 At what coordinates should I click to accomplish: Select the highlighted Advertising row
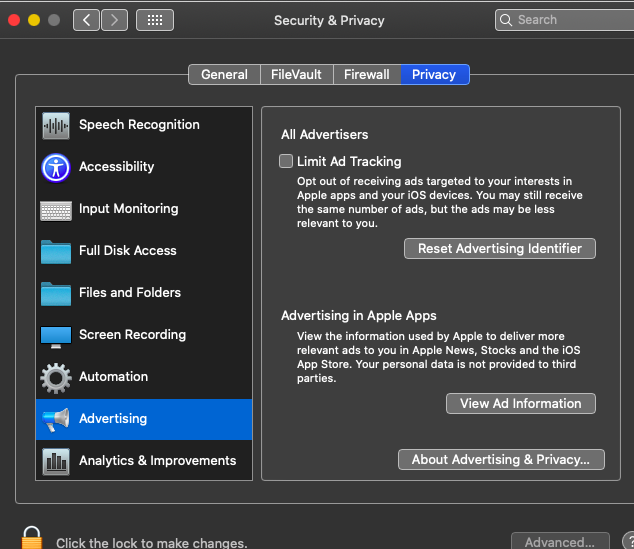[x=144, y=419]
